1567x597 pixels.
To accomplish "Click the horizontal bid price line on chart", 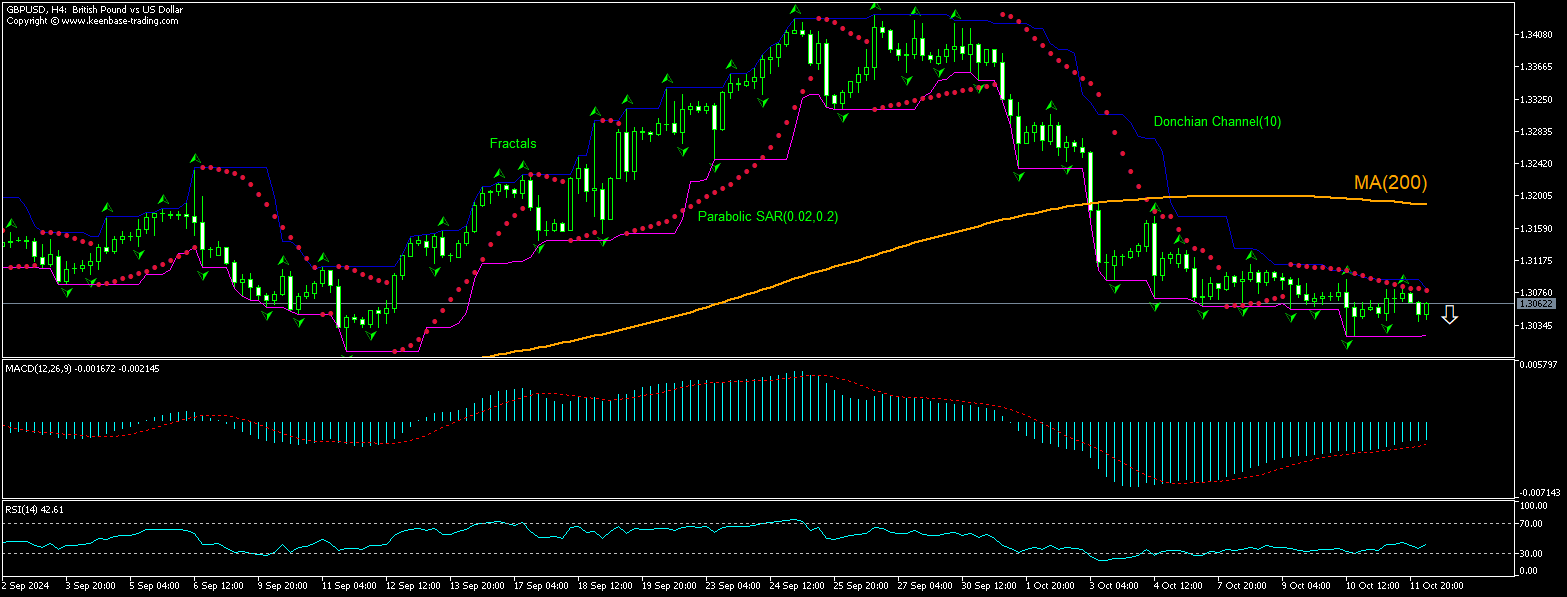I will 600,303.
